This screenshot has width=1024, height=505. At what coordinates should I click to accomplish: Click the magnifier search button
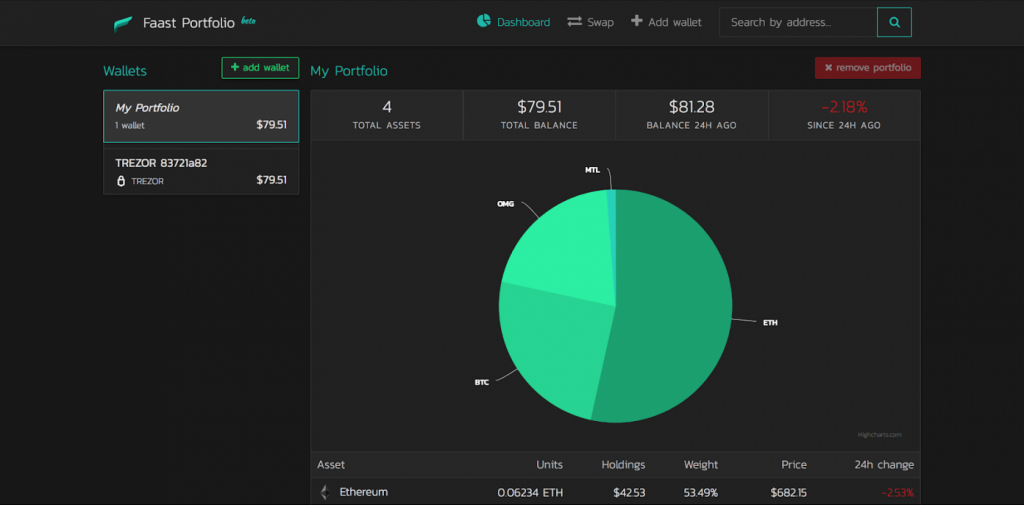coord(894,22)
